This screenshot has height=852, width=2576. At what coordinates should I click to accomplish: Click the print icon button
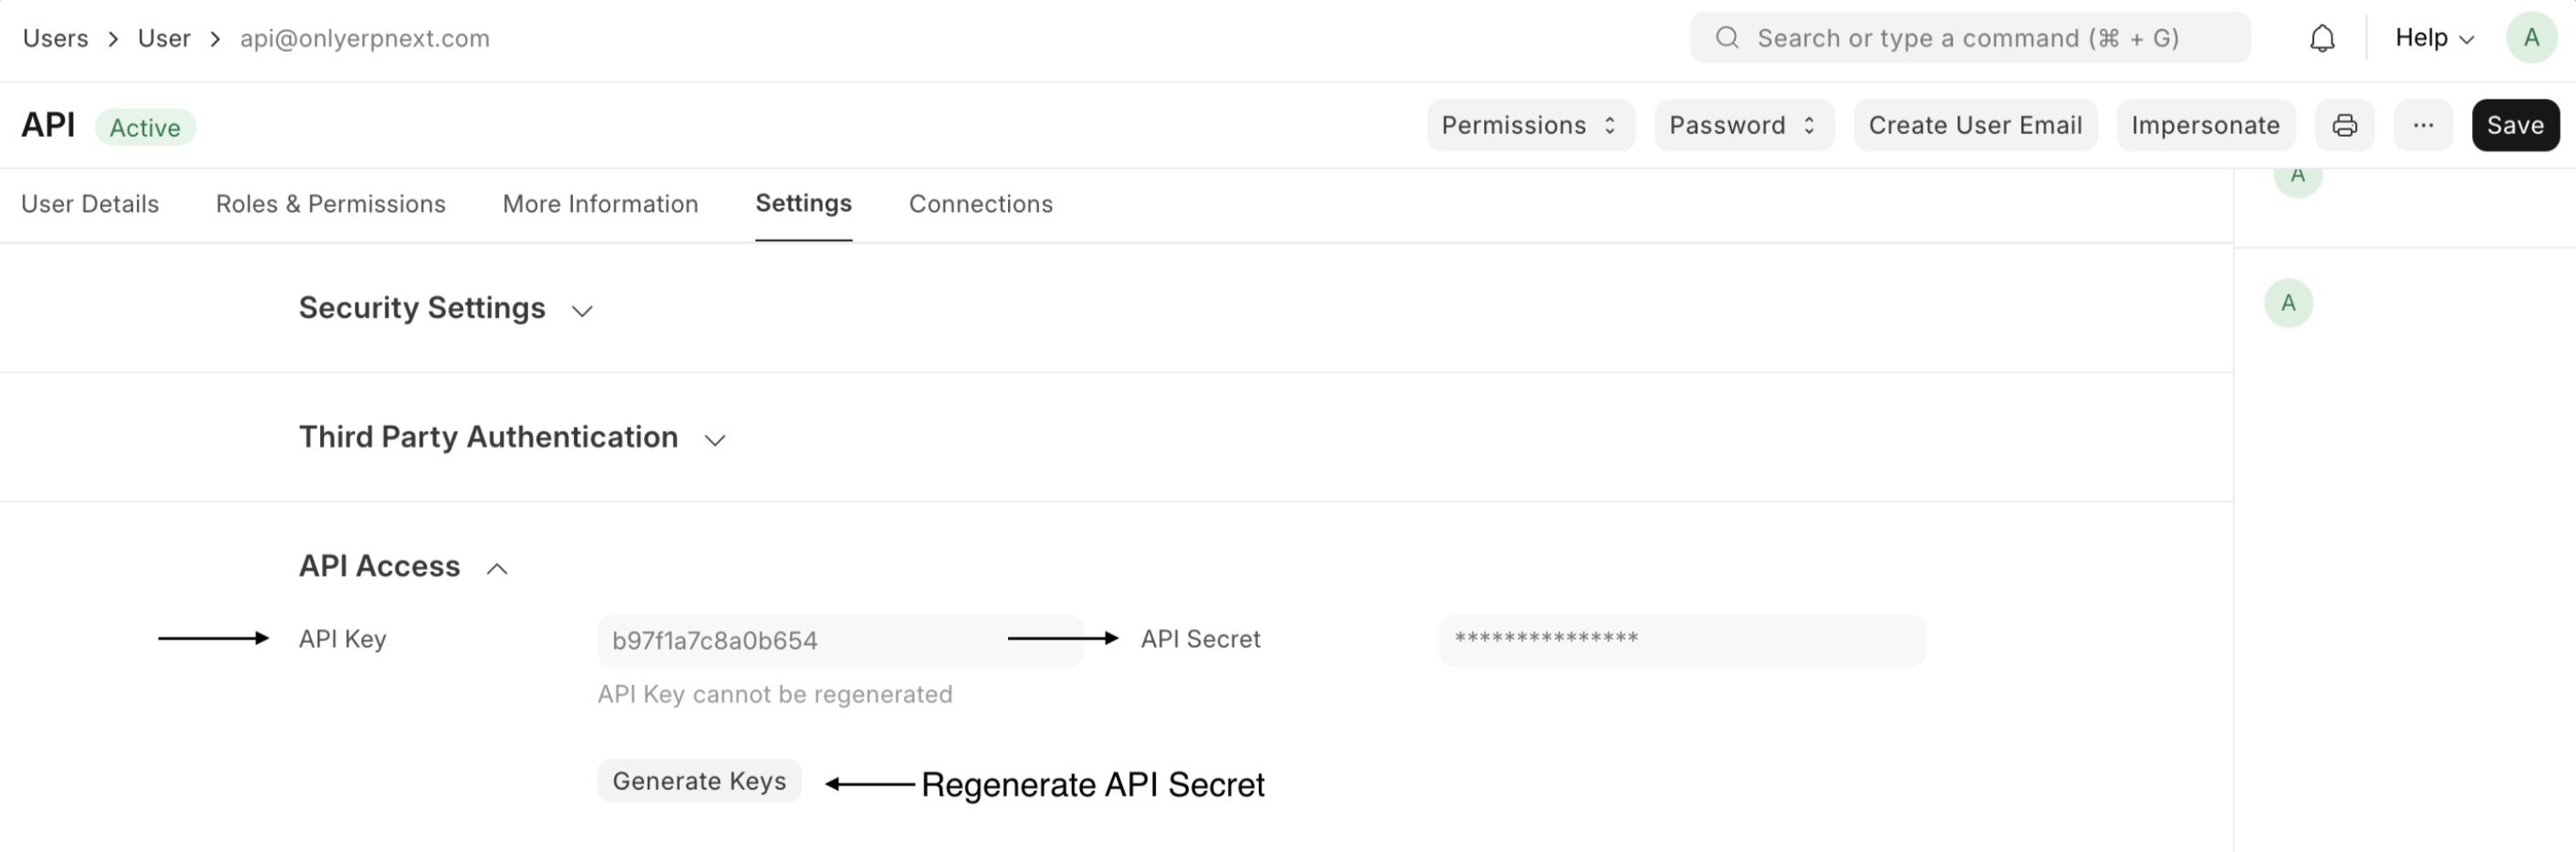point(2344,125)
